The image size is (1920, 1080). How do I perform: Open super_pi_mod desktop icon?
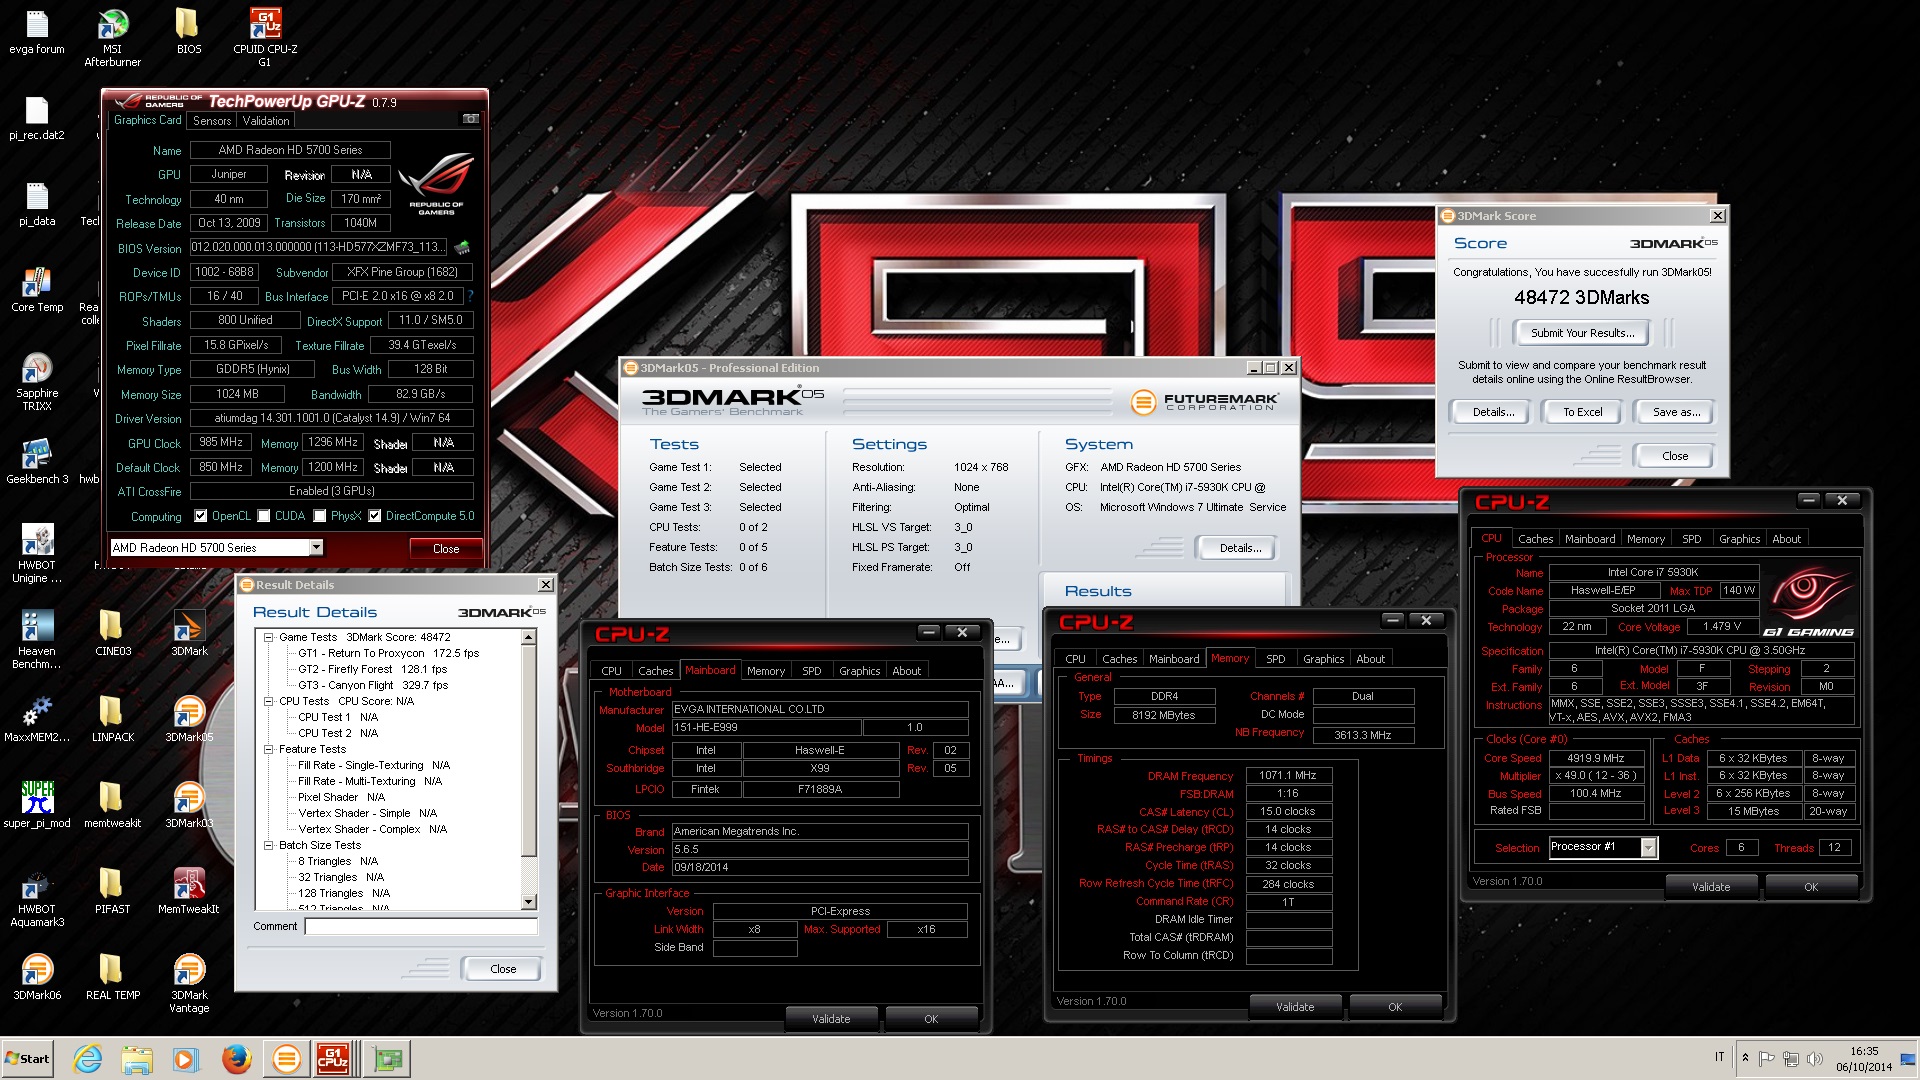pyautogui.click(x=37, y=806)
